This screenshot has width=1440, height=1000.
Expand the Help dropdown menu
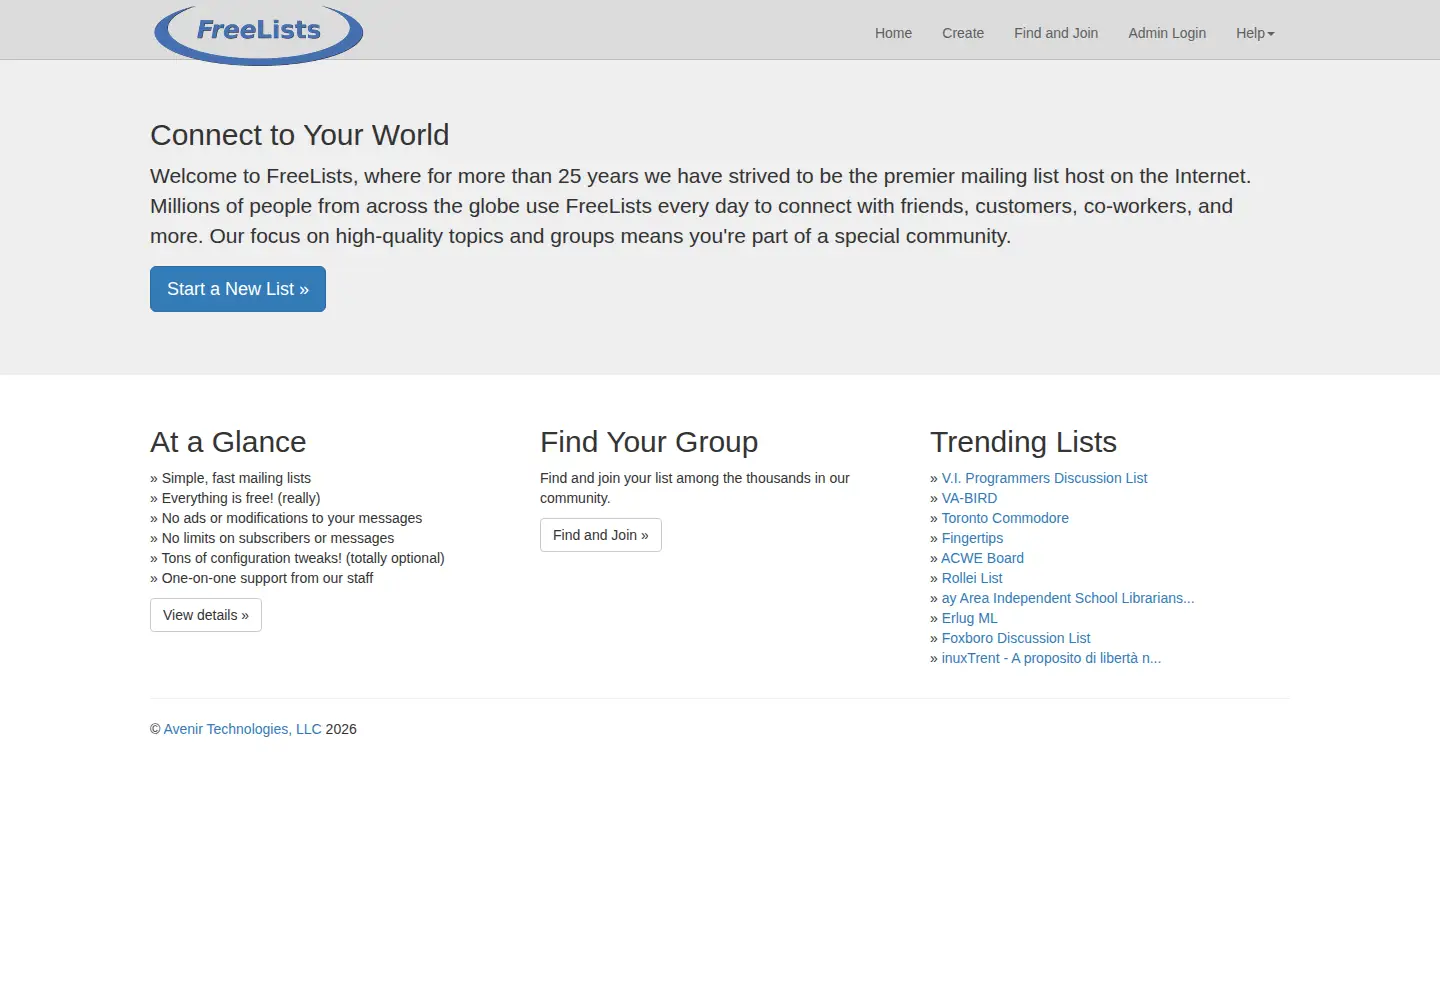(1255, 33)
